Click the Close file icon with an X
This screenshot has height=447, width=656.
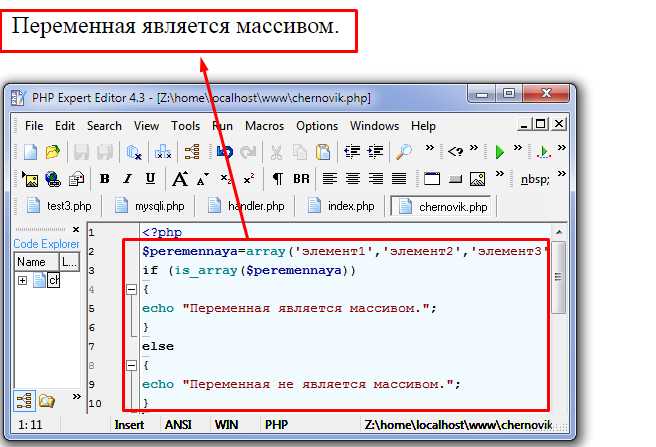tap(133, 152)
